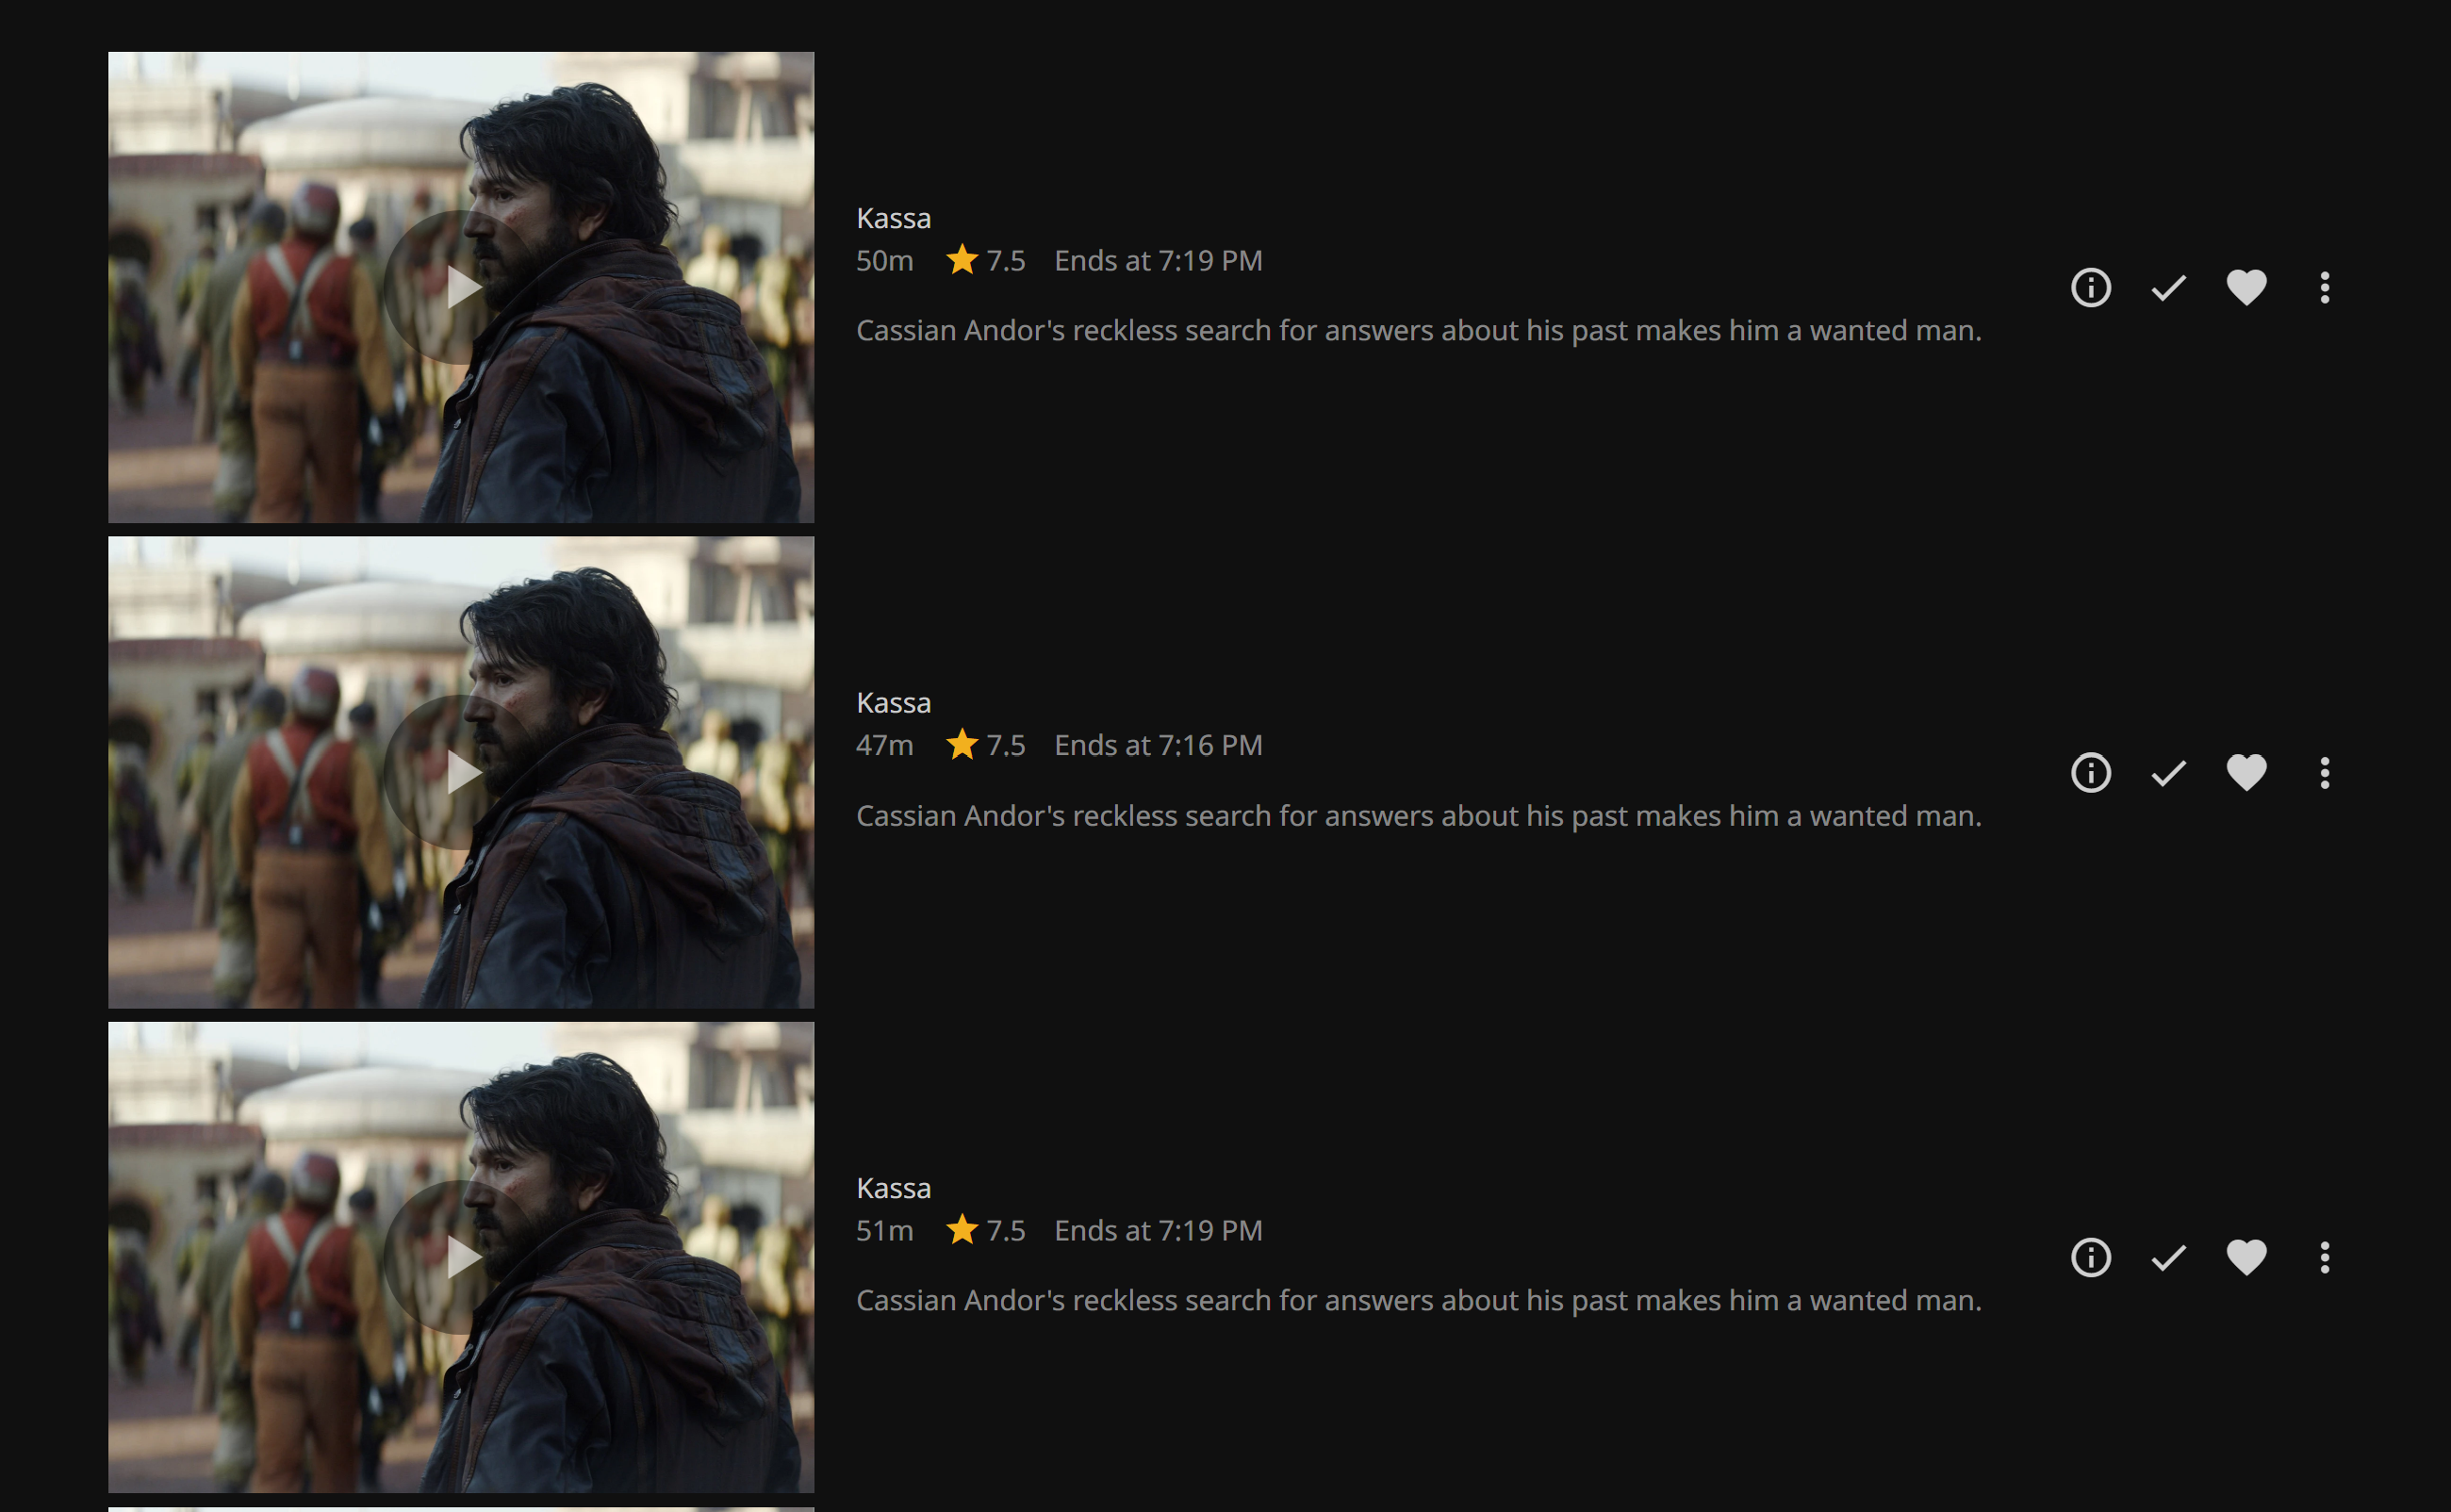Favorite the 50m Kassa episode with heart
Viewport: 2451px width, 1512px height.
point(2246,288)
